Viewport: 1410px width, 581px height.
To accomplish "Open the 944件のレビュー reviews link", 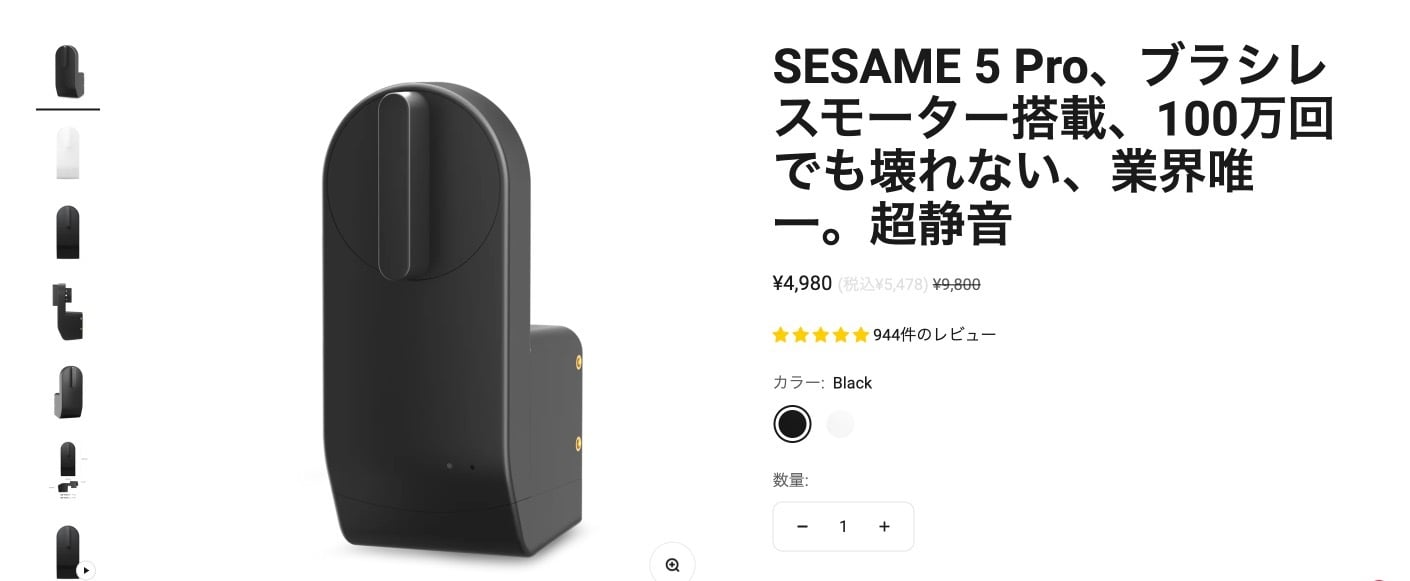I will click(934, 335).
